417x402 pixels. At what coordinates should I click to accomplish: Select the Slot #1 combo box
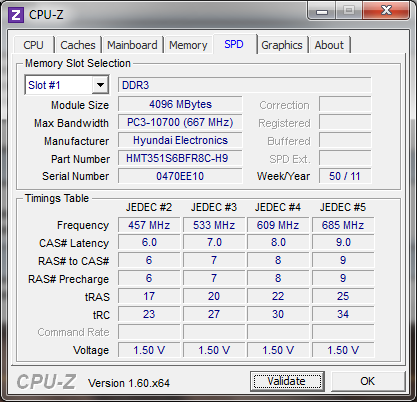click(67, 85)
